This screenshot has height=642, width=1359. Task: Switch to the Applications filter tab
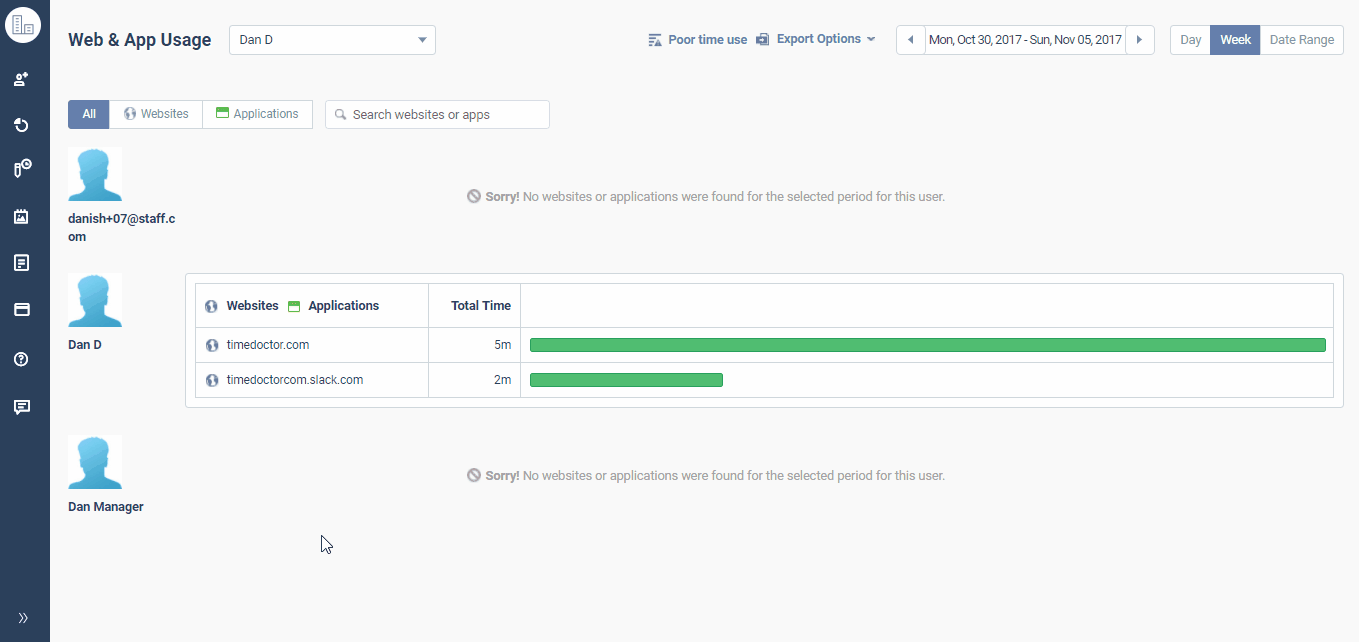257,113
